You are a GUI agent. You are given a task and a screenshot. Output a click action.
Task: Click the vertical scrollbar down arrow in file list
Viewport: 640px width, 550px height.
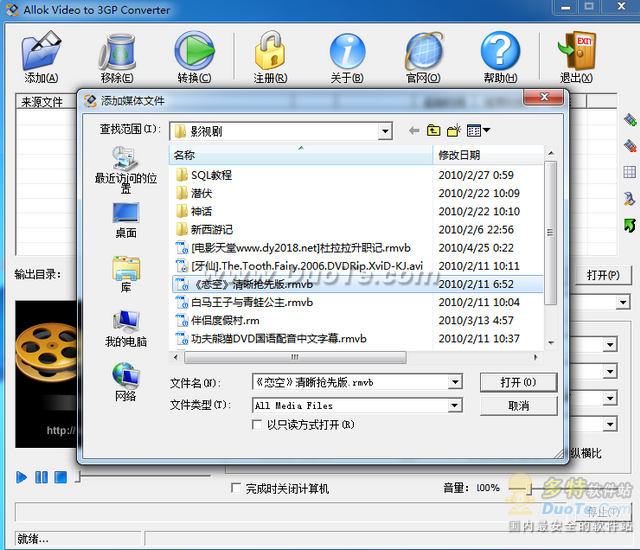pyautogui.click(x=551, y=343)
